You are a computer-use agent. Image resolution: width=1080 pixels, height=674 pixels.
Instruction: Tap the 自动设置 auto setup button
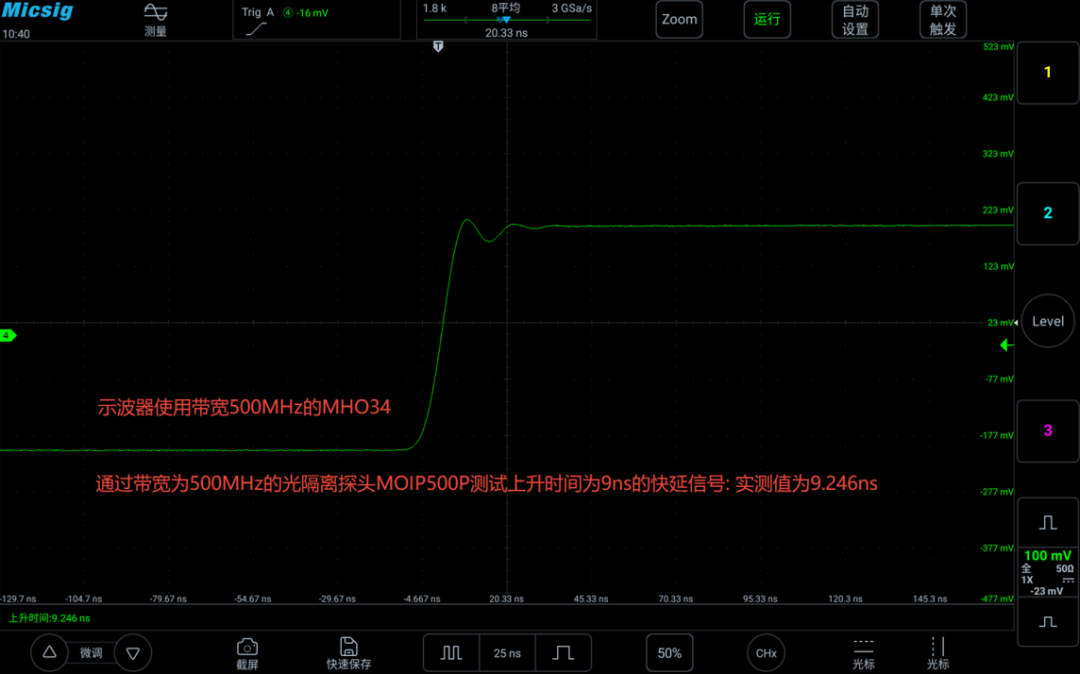pos(855,19)
